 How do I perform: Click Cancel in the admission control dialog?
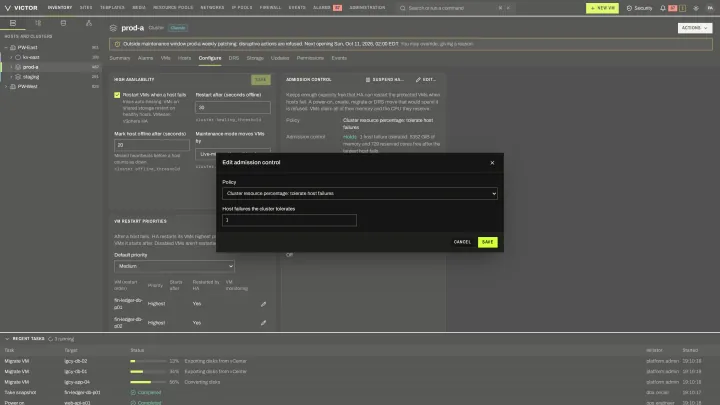click(462, 242)
